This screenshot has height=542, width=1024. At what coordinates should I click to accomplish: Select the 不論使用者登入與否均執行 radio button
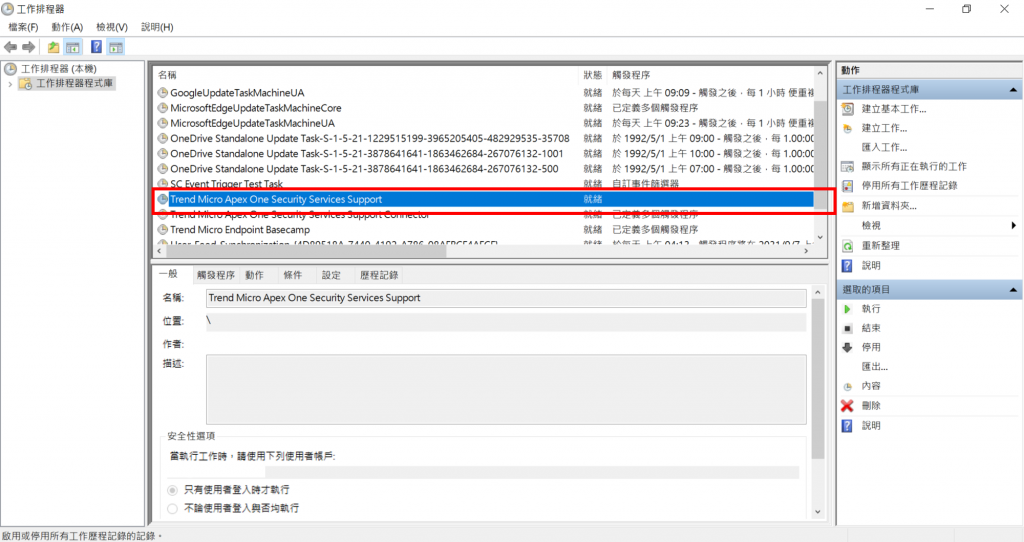point(172,508)
